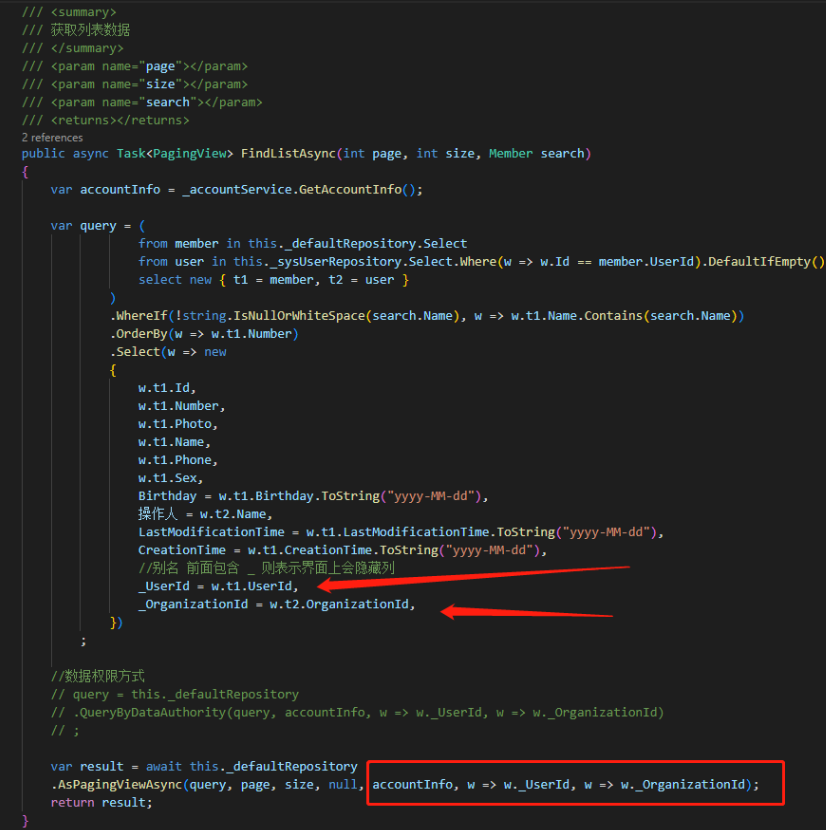Click the 操作人 property alias
This screenshot has width=826, height=830.
160,513
